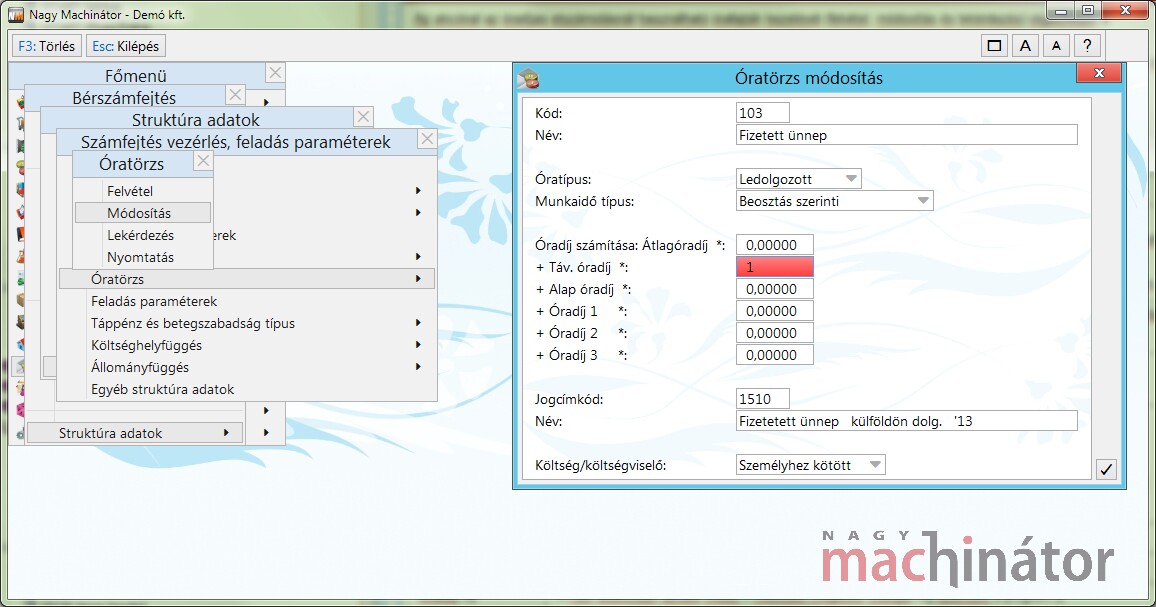The height and width of the screenshot is (607, 1156).
Task: Click the Óradíj 3 value field
Action: [x=775, y=355]
